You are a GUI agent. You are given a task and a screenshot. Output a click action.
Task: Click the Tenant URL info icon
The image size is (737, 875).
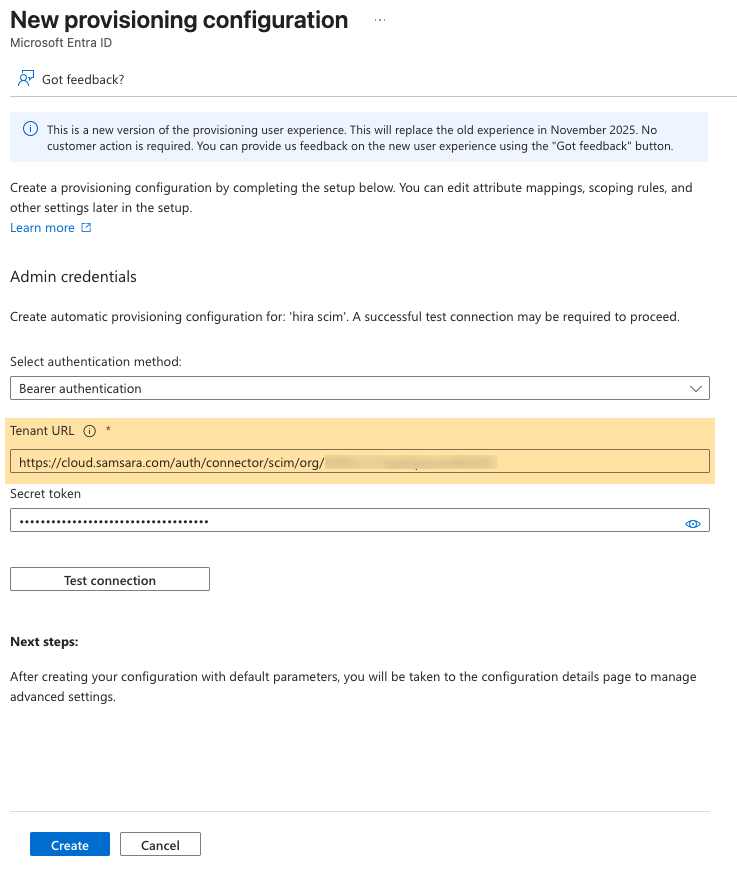tap(89, 431)
